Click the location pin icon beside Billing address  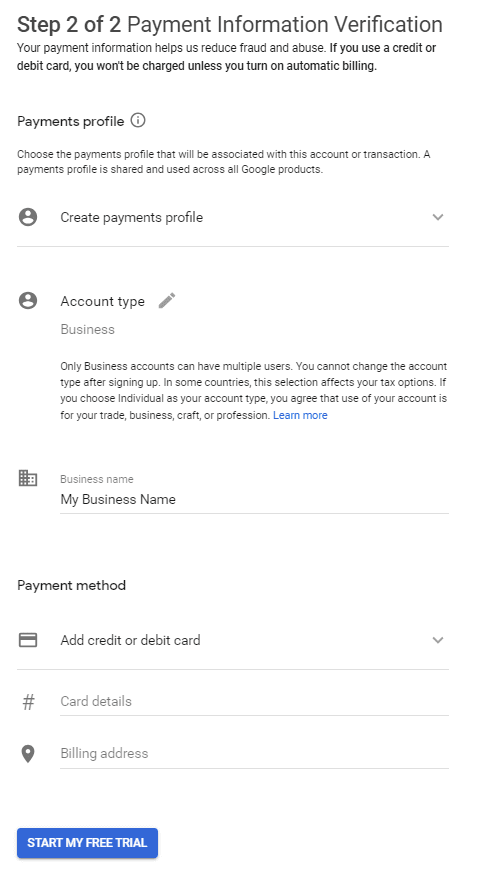pyautogui.click(x=28, y=754)
